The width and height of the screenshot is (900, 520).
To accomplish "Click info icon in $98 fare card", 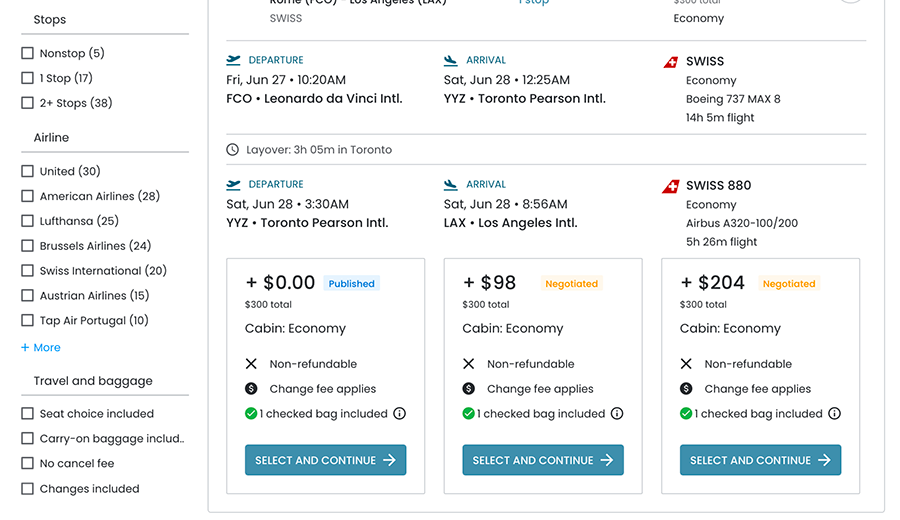I will [x=617, y=414].
